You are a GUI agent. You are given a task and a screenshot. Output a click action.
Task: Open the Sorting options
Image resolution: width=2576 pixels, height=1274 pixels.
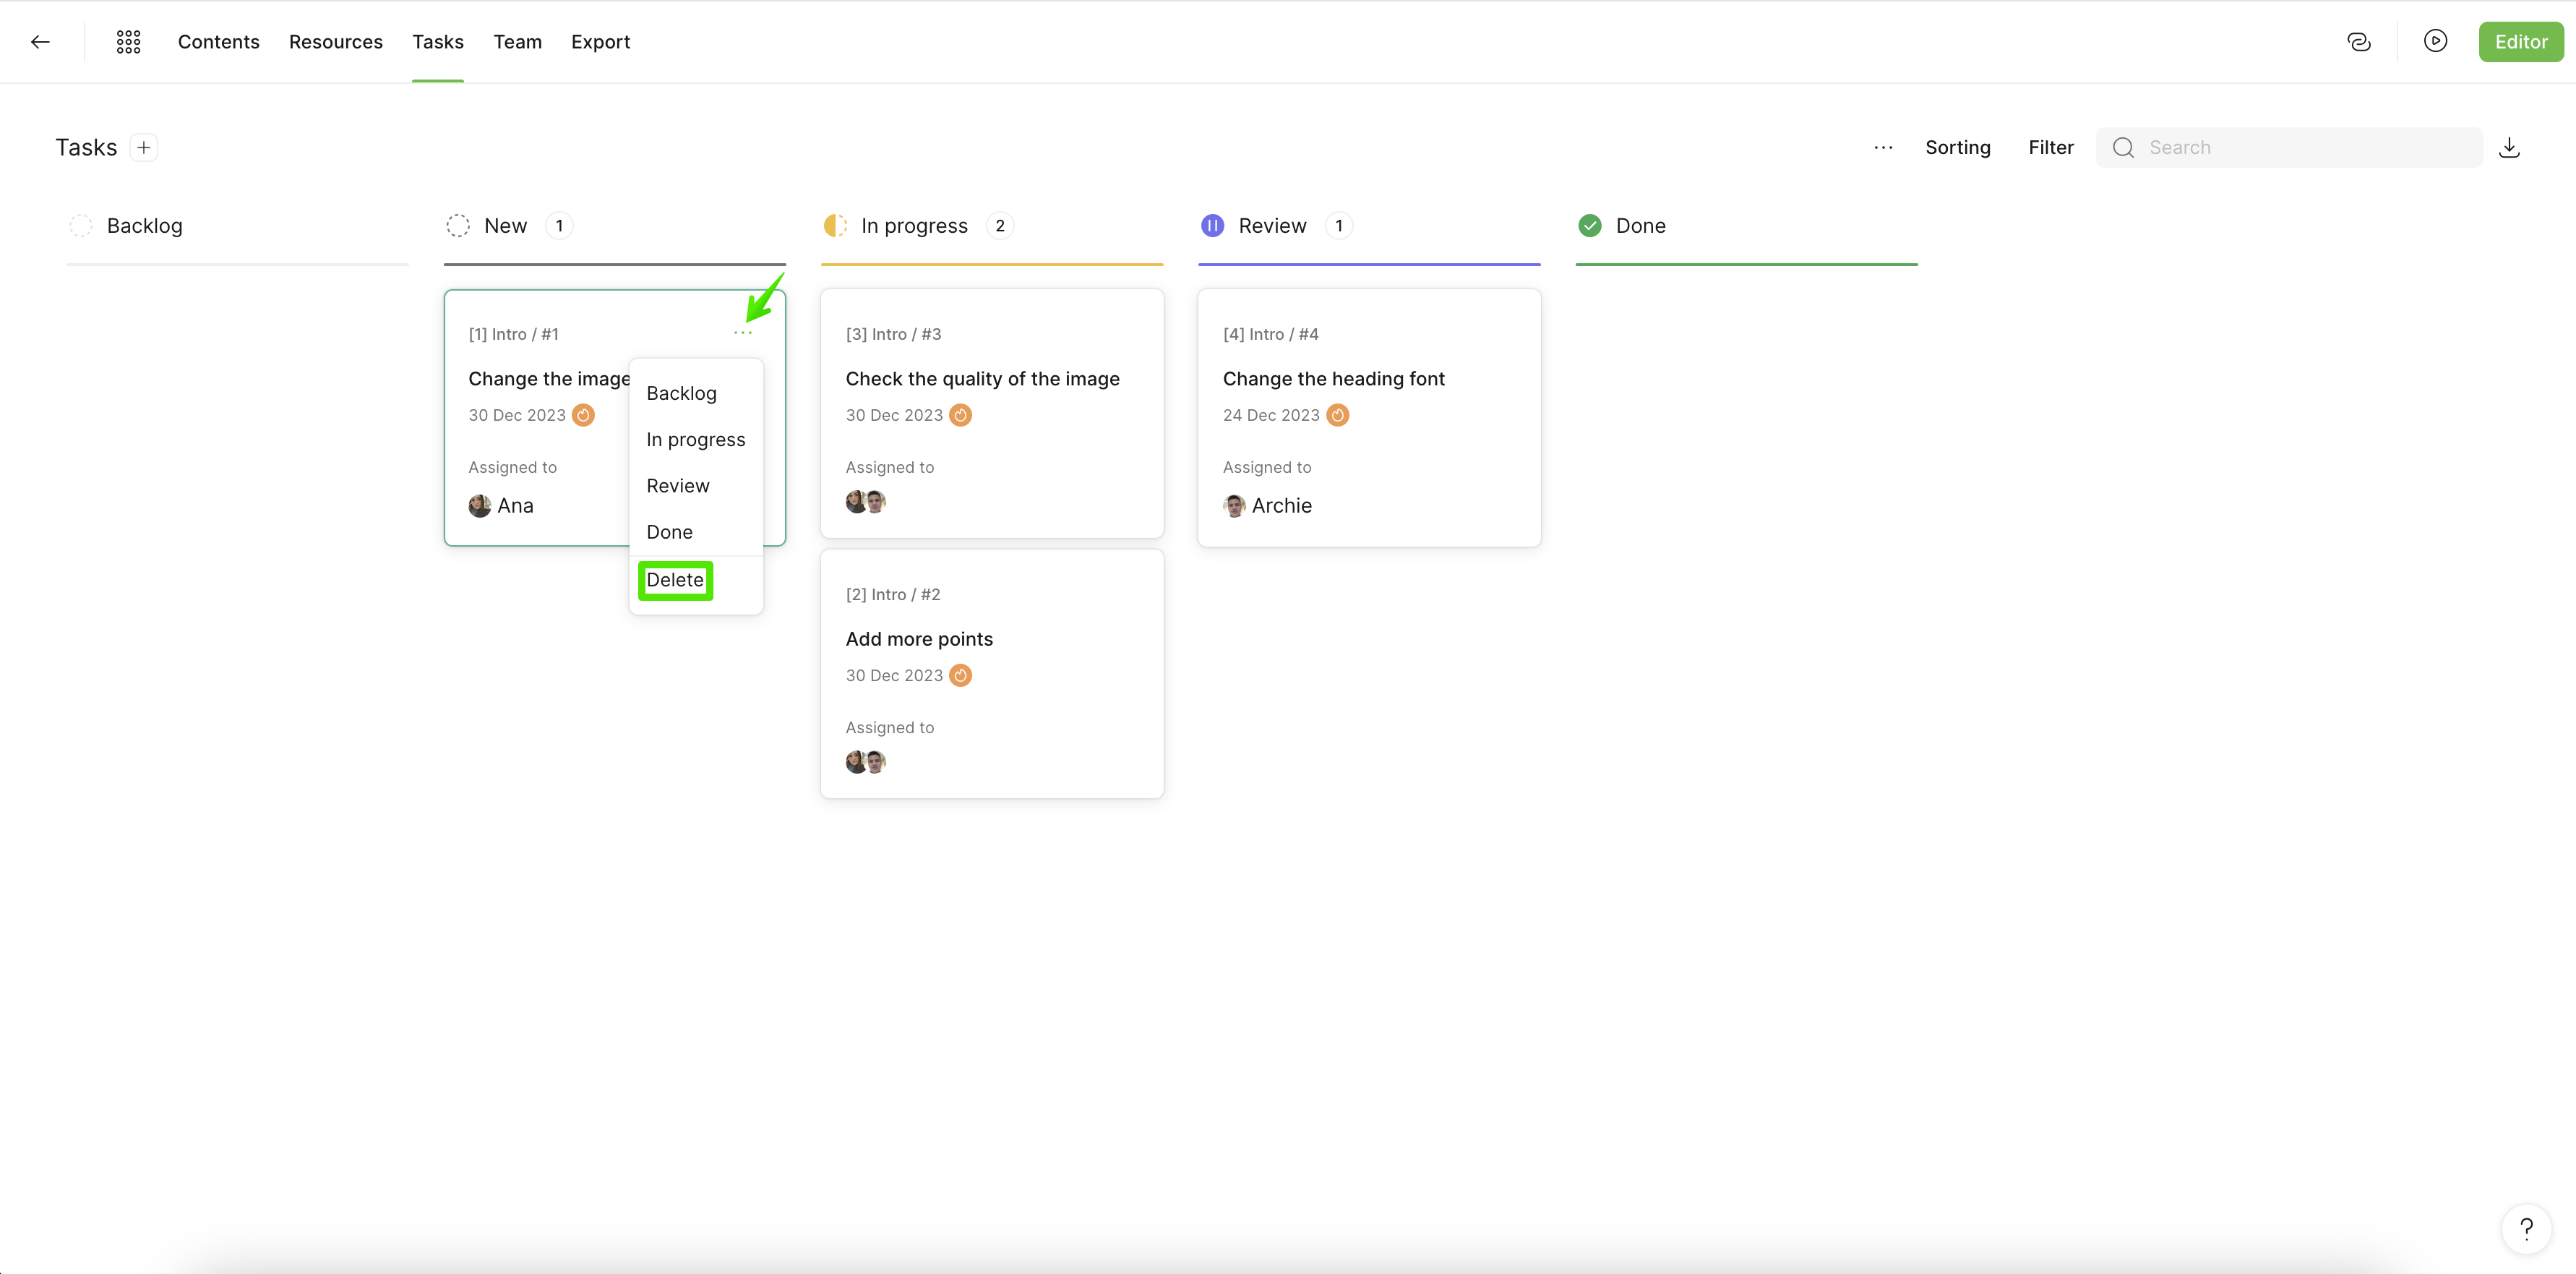pos(1957,148)
